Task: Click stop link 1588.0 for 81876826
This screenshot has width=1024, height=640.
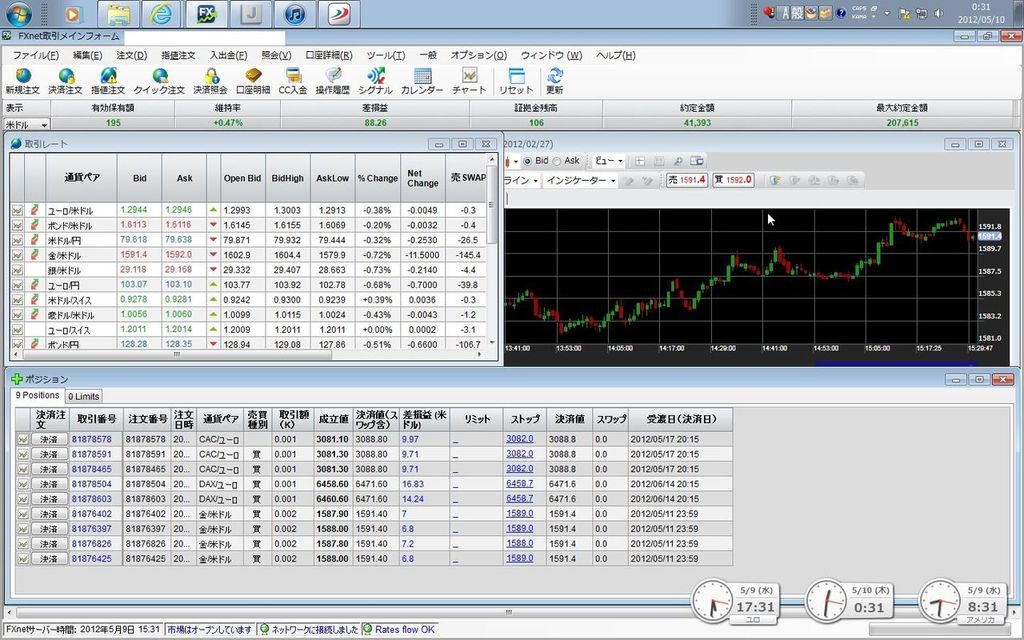Action: point(520,543)
